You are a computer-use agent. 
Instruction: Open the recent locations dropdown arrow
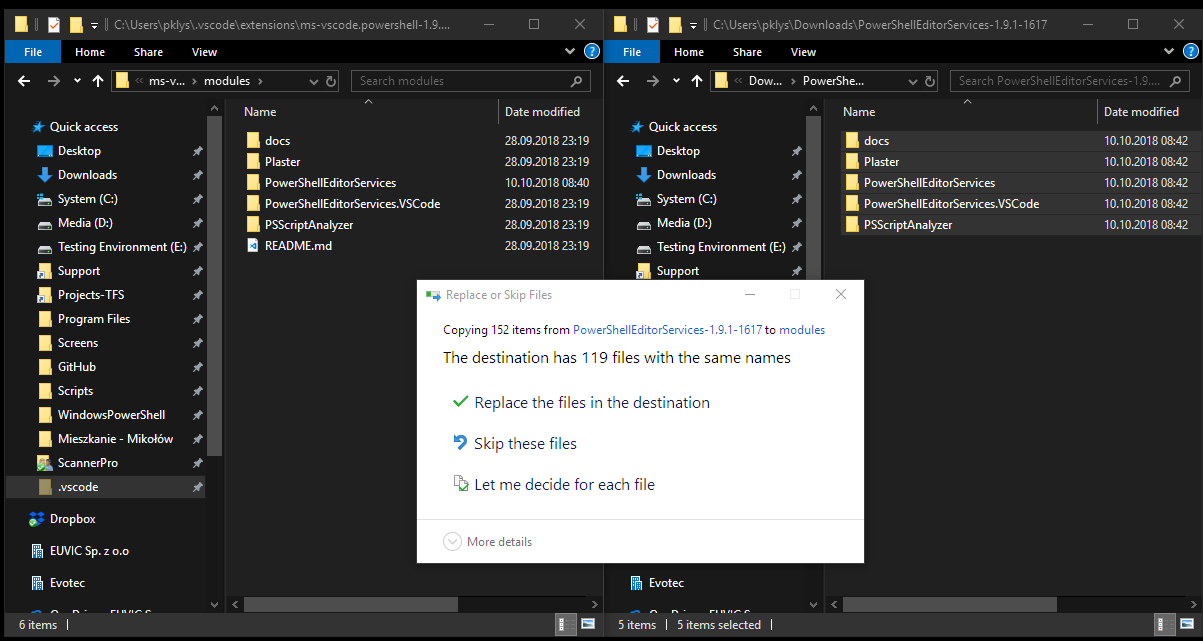point(76,81)
